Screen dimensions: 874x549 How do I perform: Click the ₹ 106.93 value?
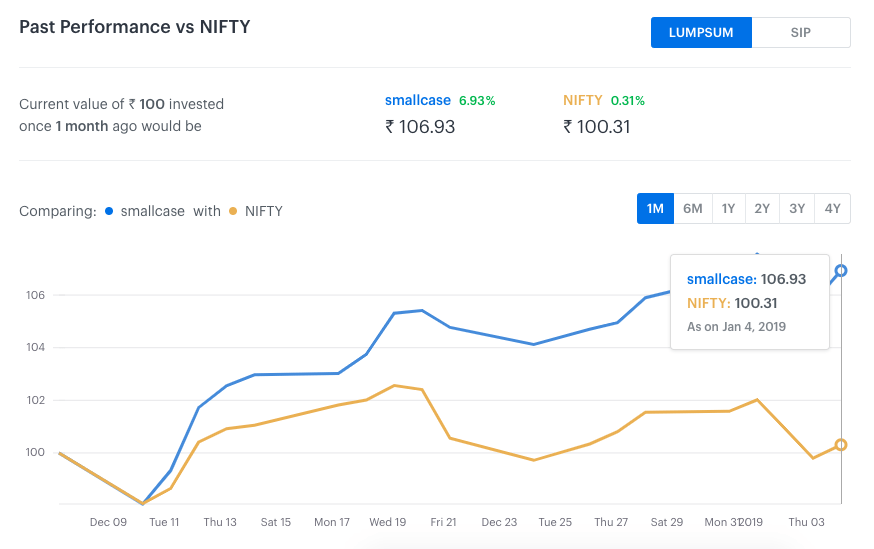pos(420,127)
